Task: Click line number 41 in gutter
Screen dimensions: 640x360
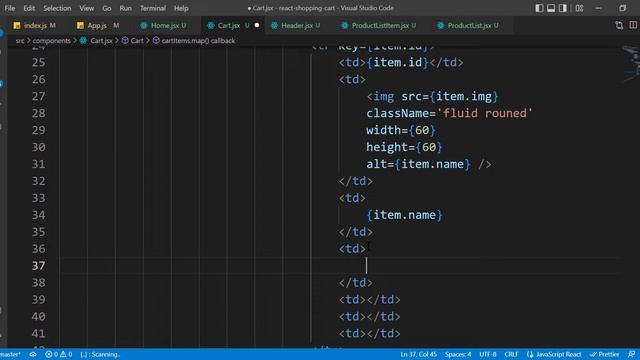Action: pyautogui.click(x=38, y=333)
